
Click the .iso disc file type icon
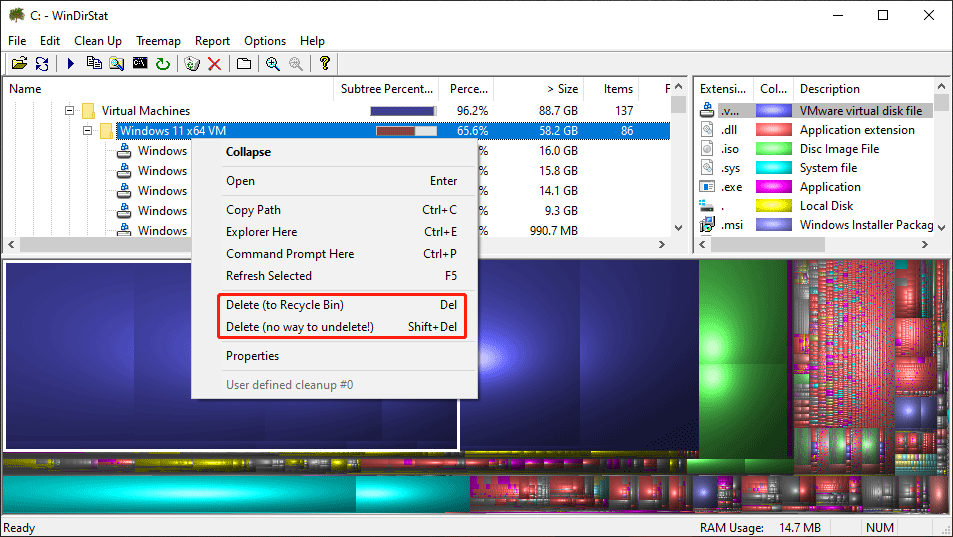(x=707, y=148)
